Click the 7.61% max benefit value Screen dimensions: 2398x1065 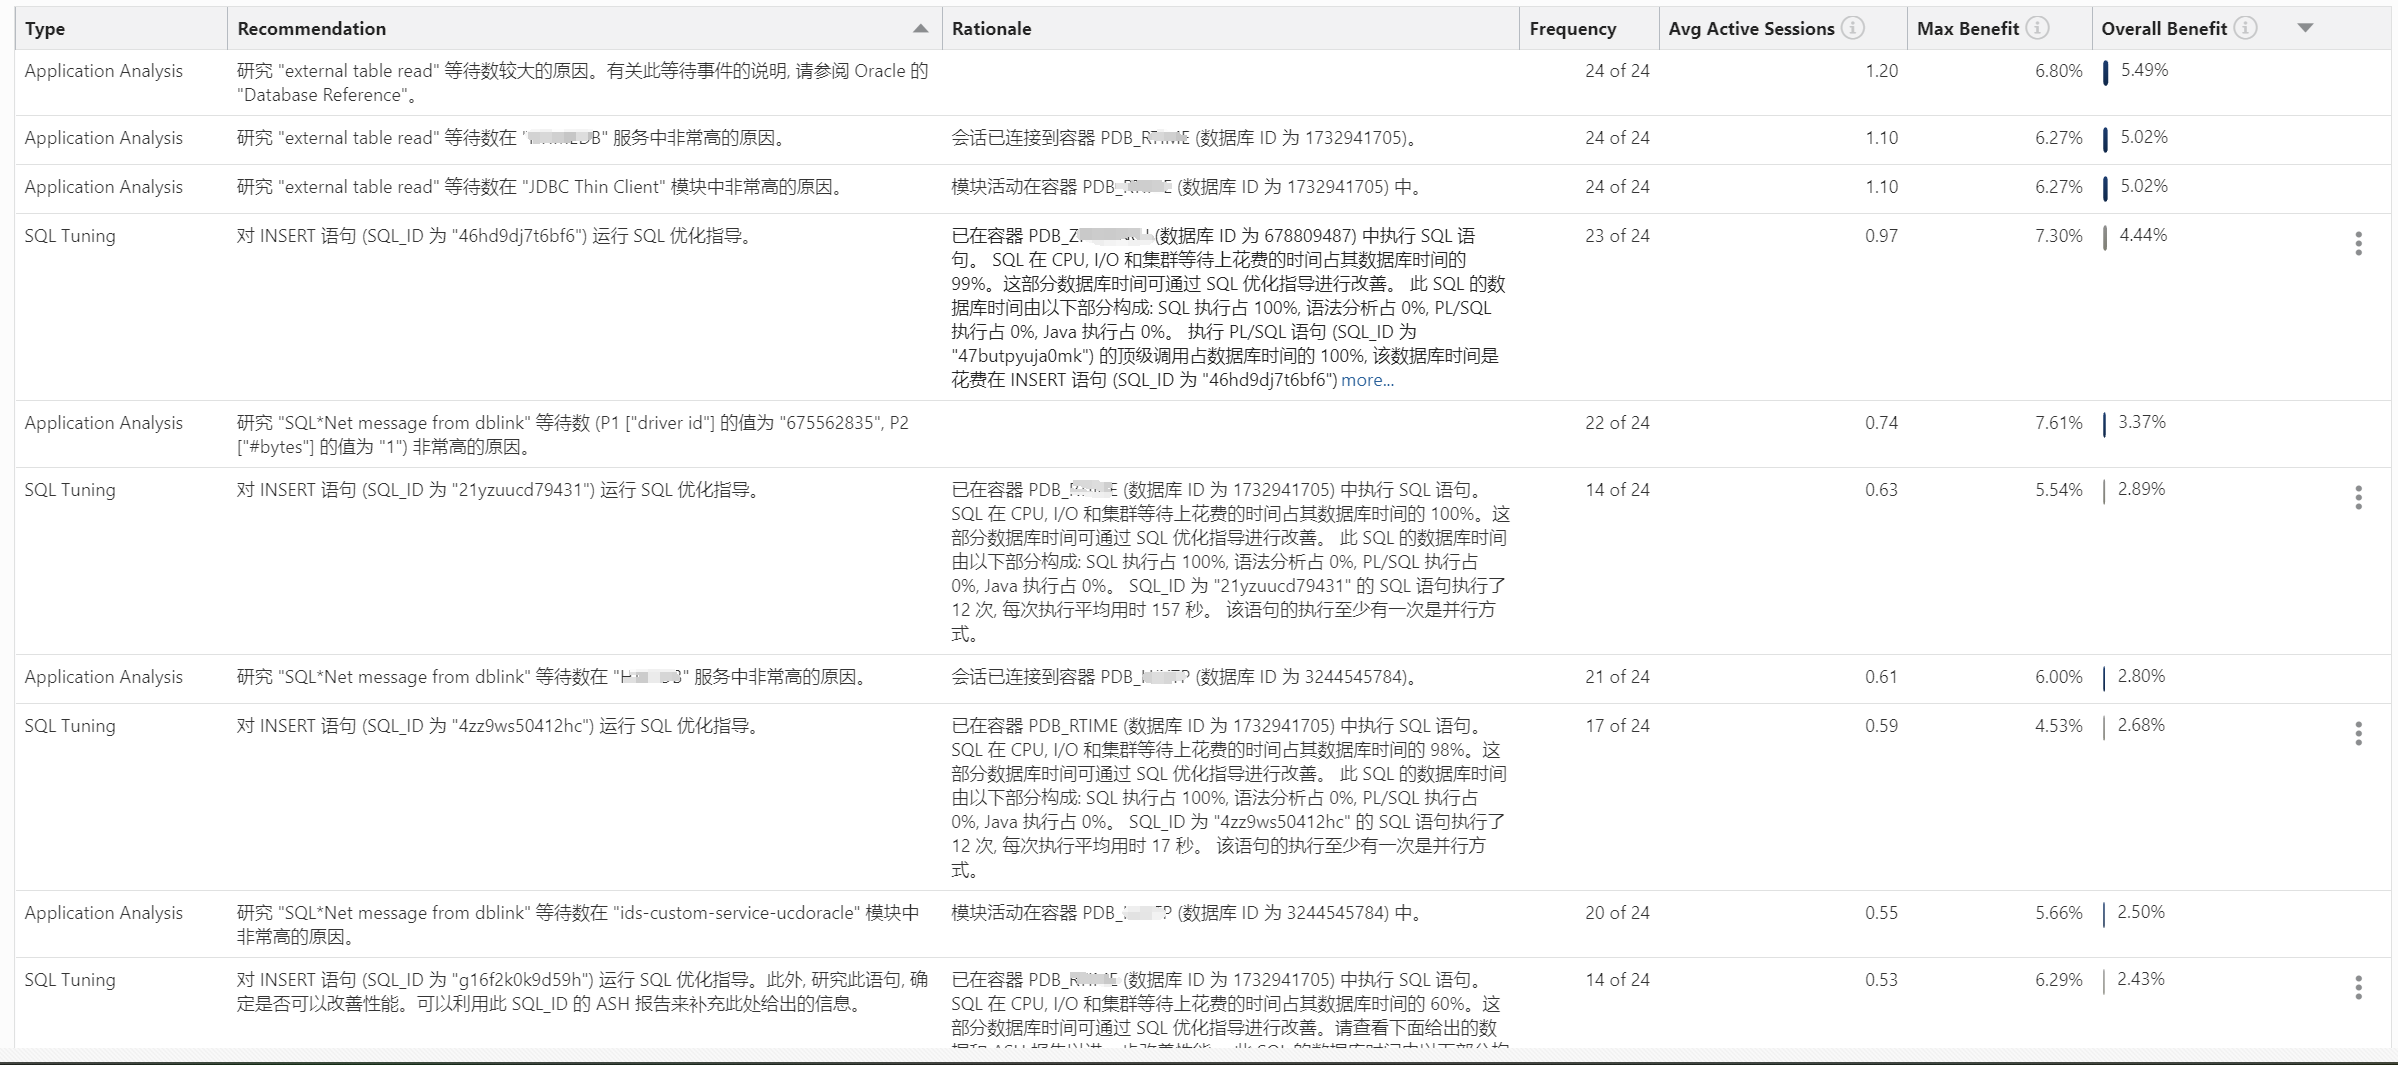coord(2059,423)
